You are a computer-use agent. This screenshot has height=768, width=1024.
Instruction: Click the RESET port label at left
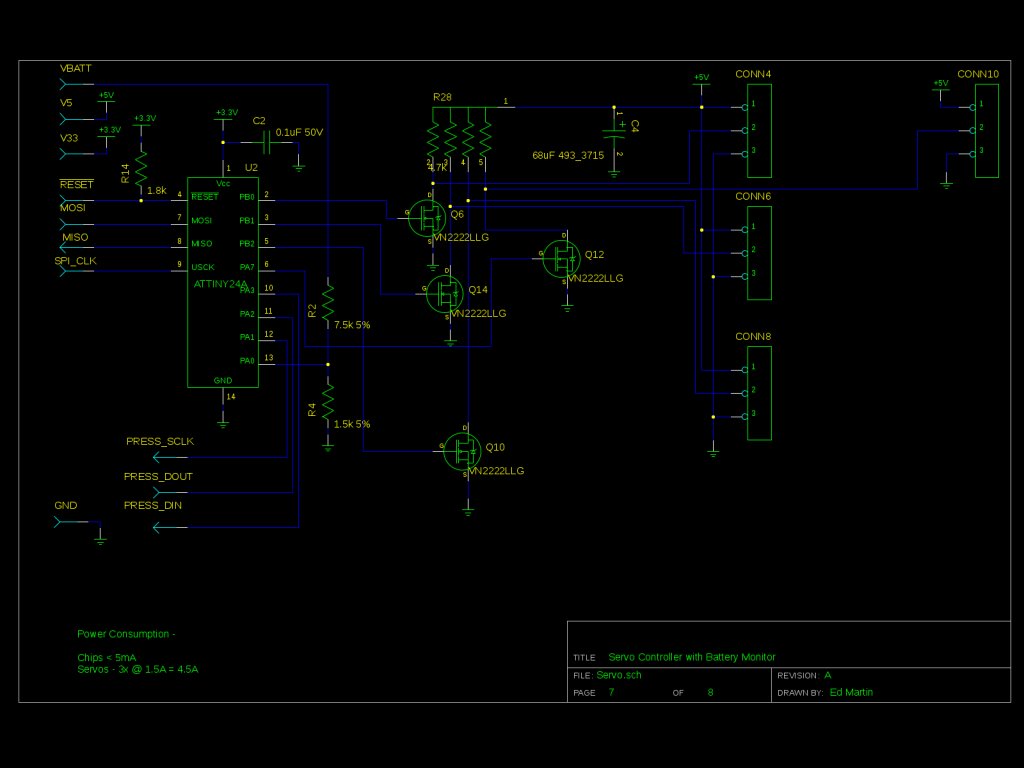(76, 185)
